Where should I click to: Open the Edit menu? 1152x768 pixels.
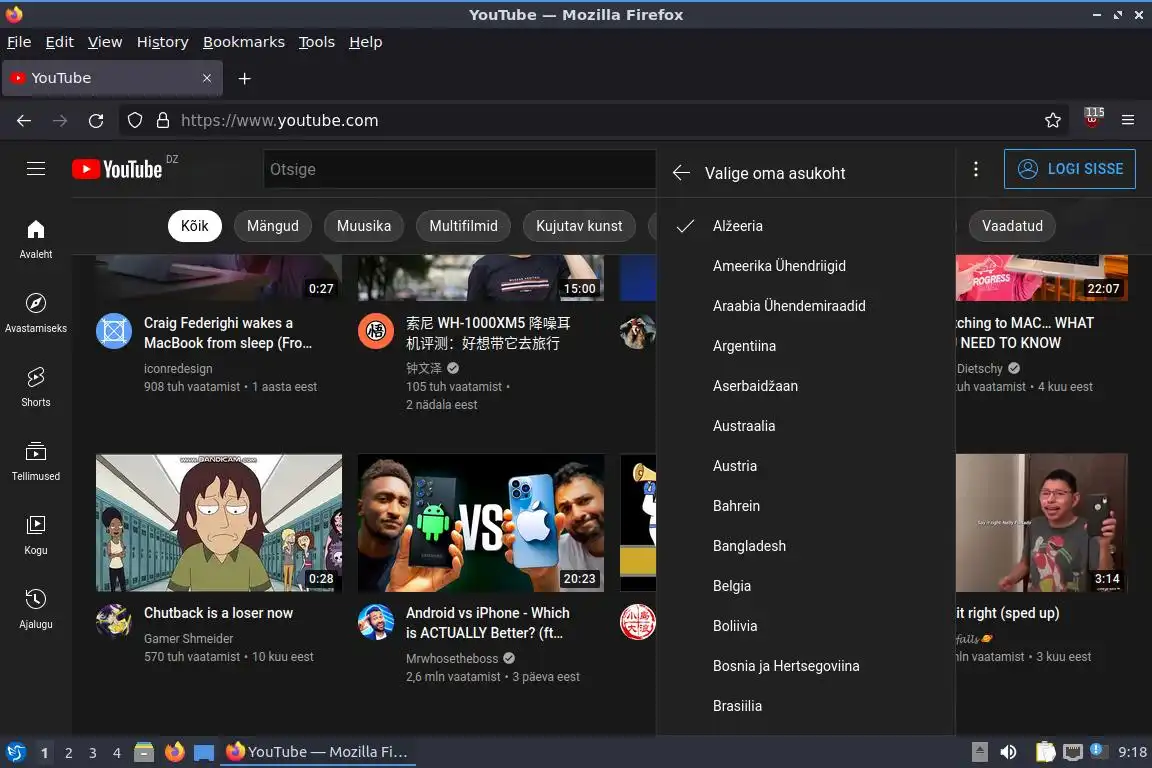(60, 42)
